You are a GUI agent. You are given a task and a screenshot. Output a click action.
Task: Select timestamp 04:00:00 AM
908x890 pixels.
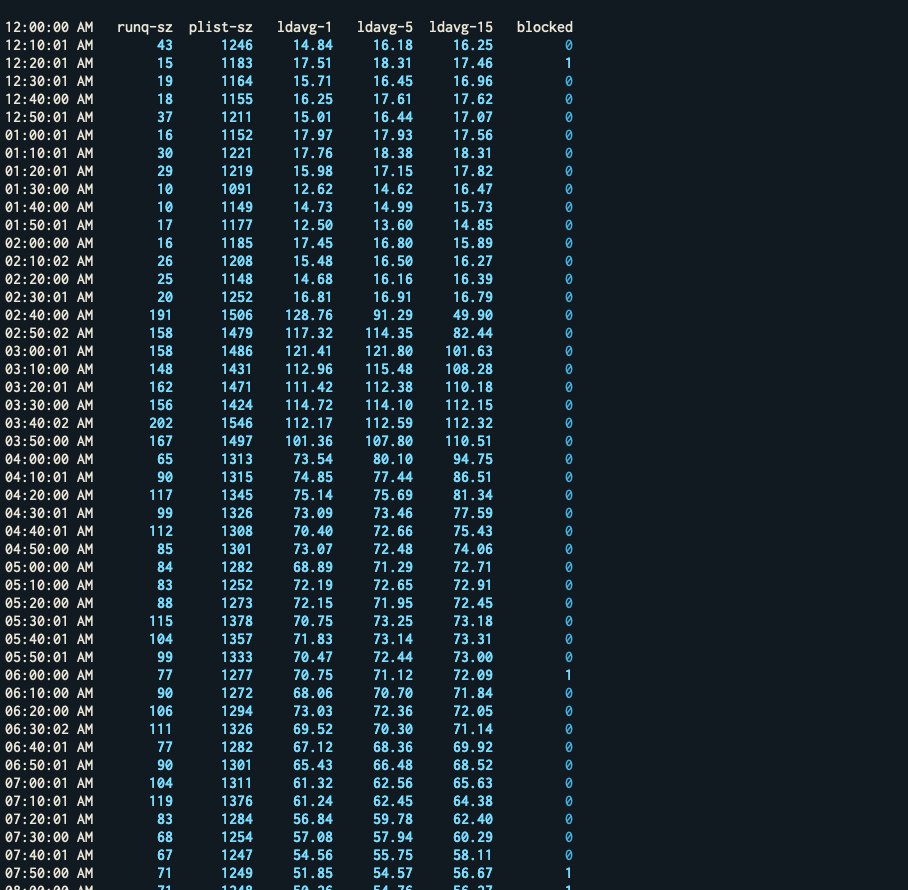pyautogui.click(x=49, y=459)
